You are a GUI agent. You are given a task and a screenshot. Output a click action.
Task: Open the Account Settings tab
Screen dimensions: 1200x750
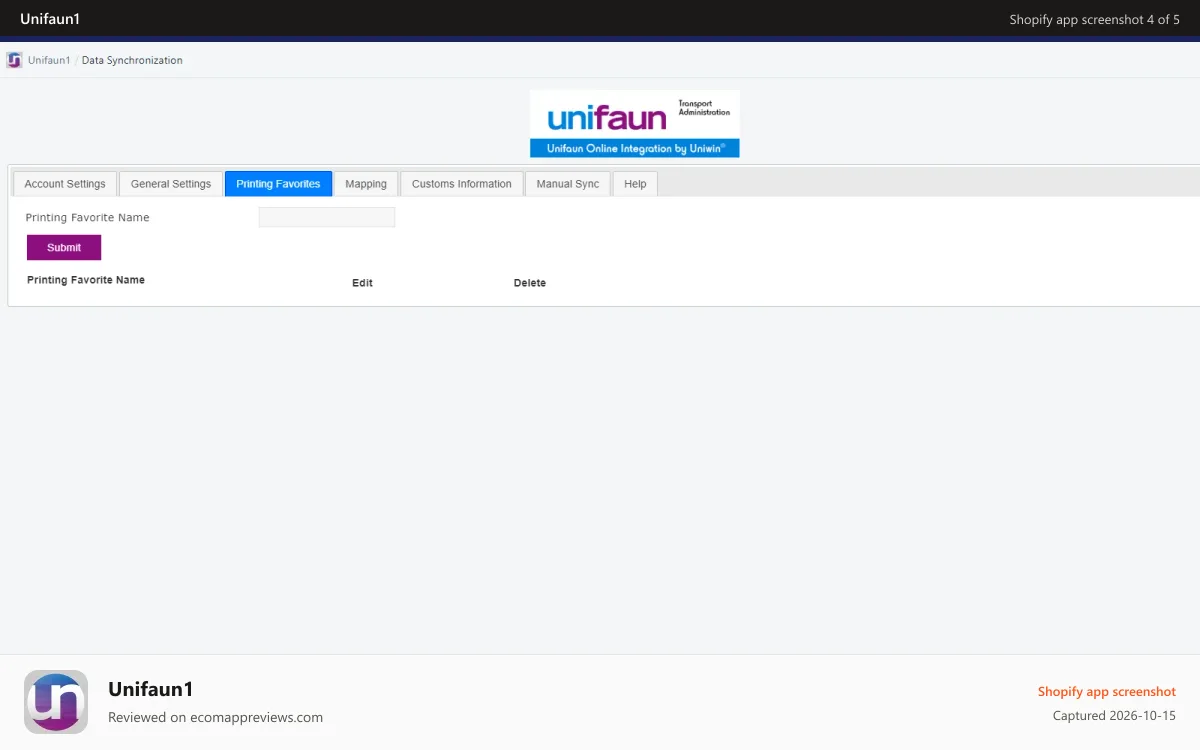65,184
